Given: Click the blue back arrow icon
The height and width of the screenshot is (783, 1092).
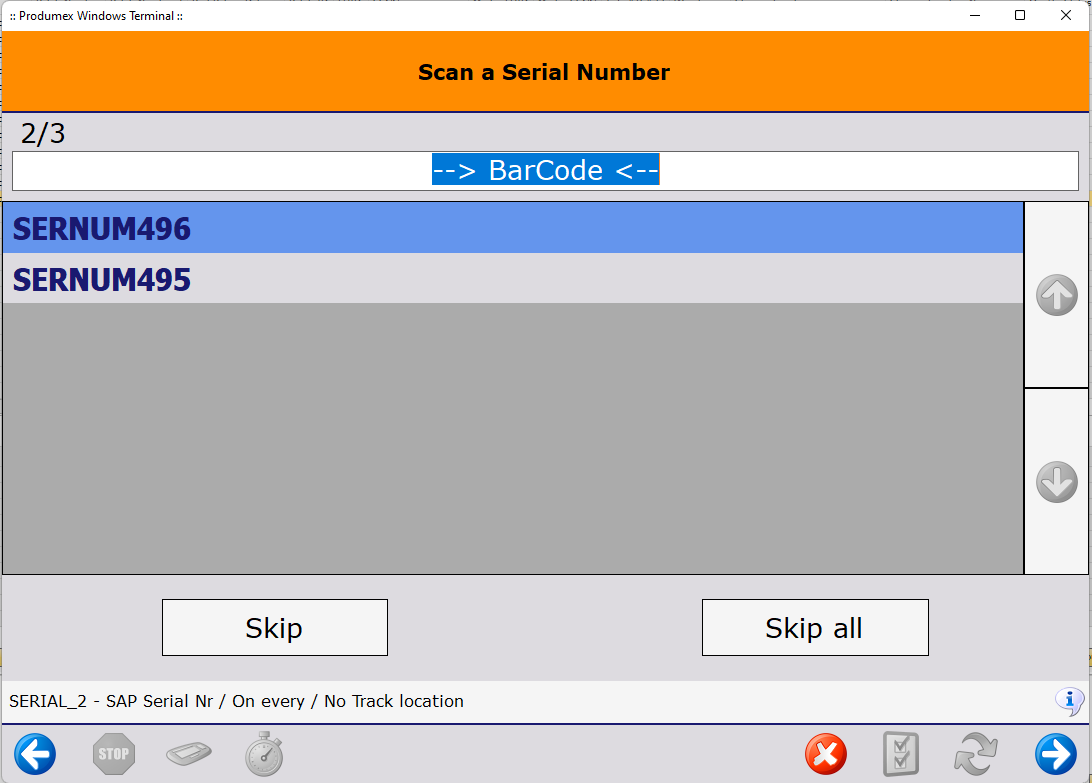Looking at the screenshot, I should tap(35, 754).
